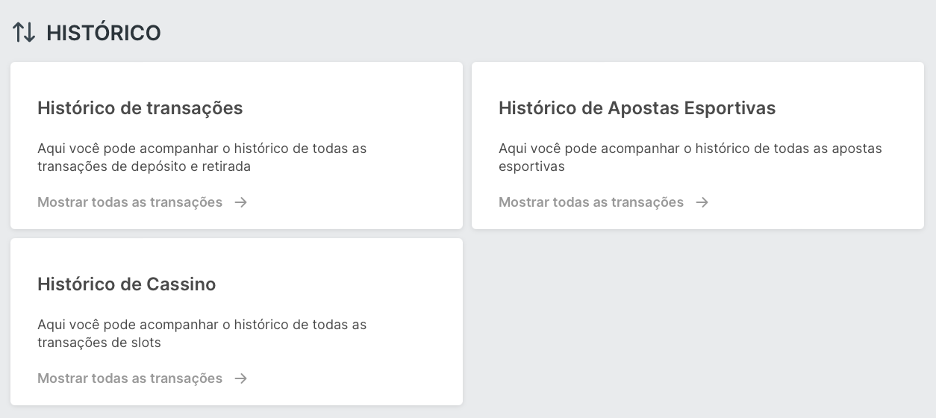Viewport: 936px width, 418px height.
Task: Select the Histórico de Apostas Esportivas title
Action: 637,108
